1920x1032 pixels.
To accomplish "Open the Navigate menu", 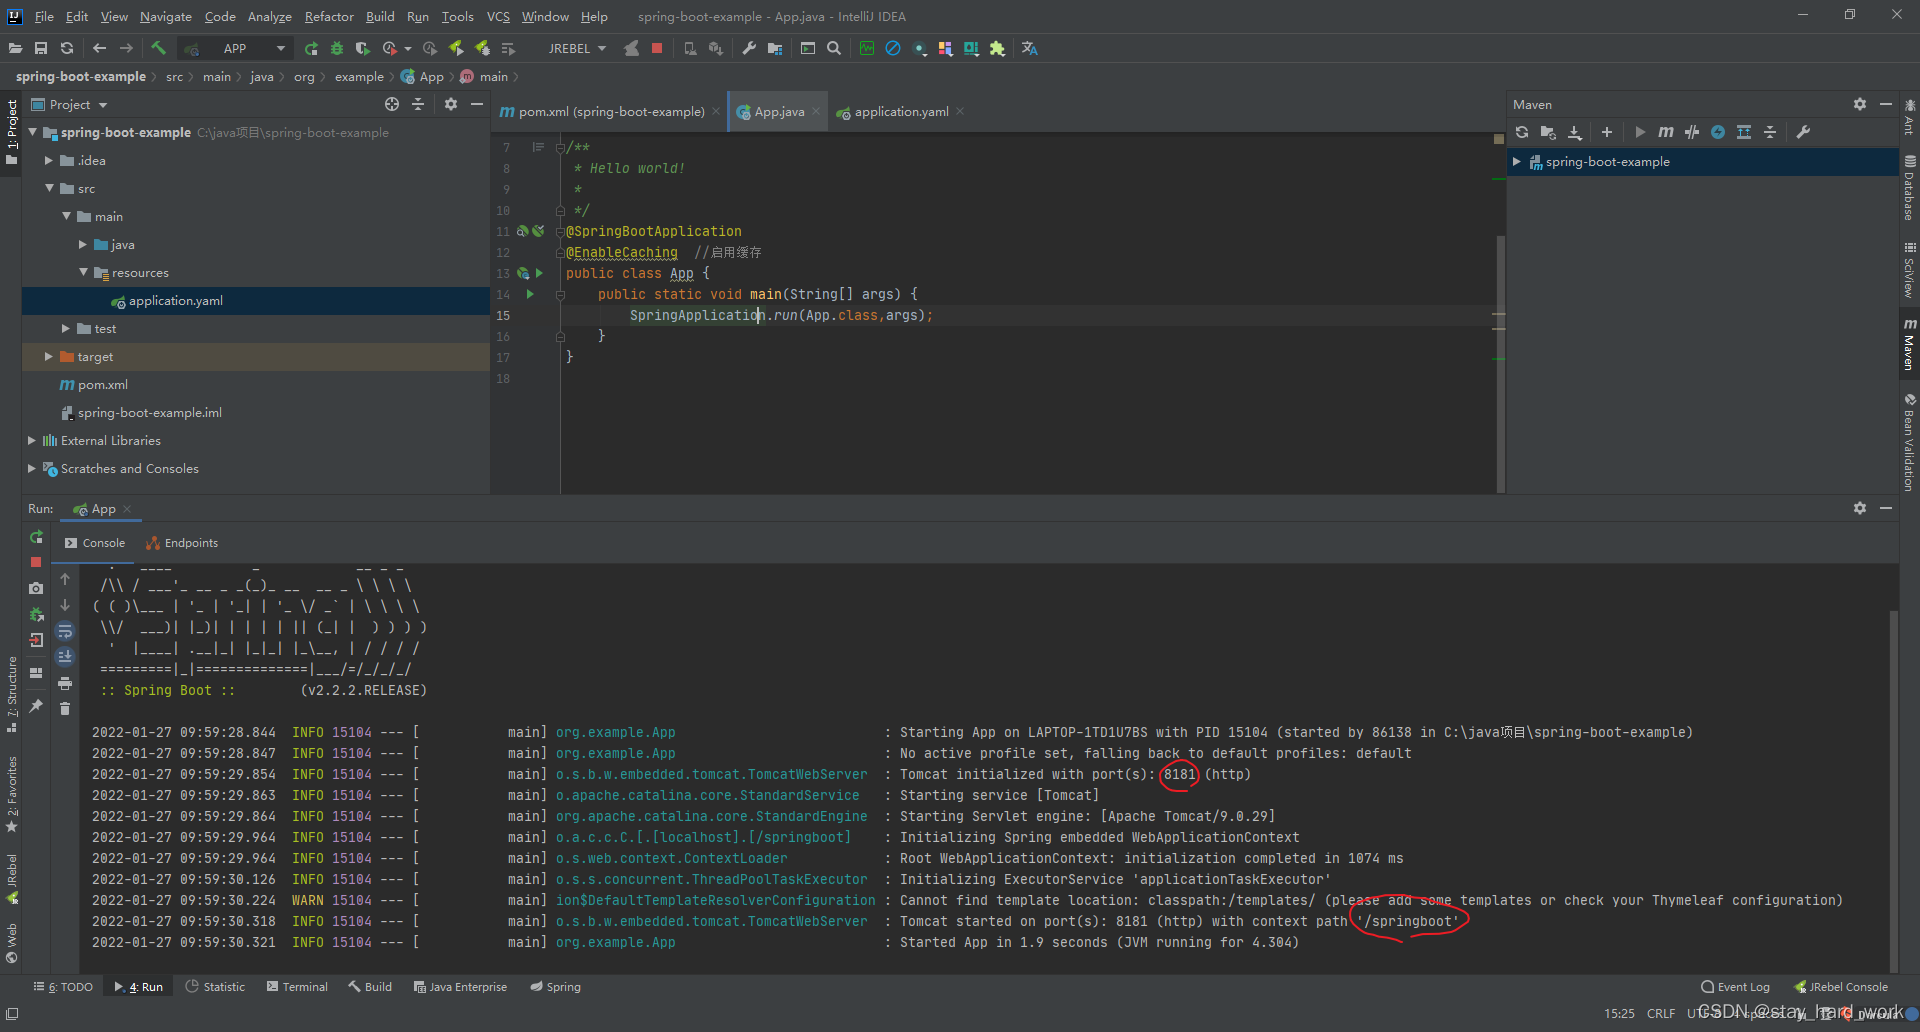I will pyautogui.click(x=166, y=16).
